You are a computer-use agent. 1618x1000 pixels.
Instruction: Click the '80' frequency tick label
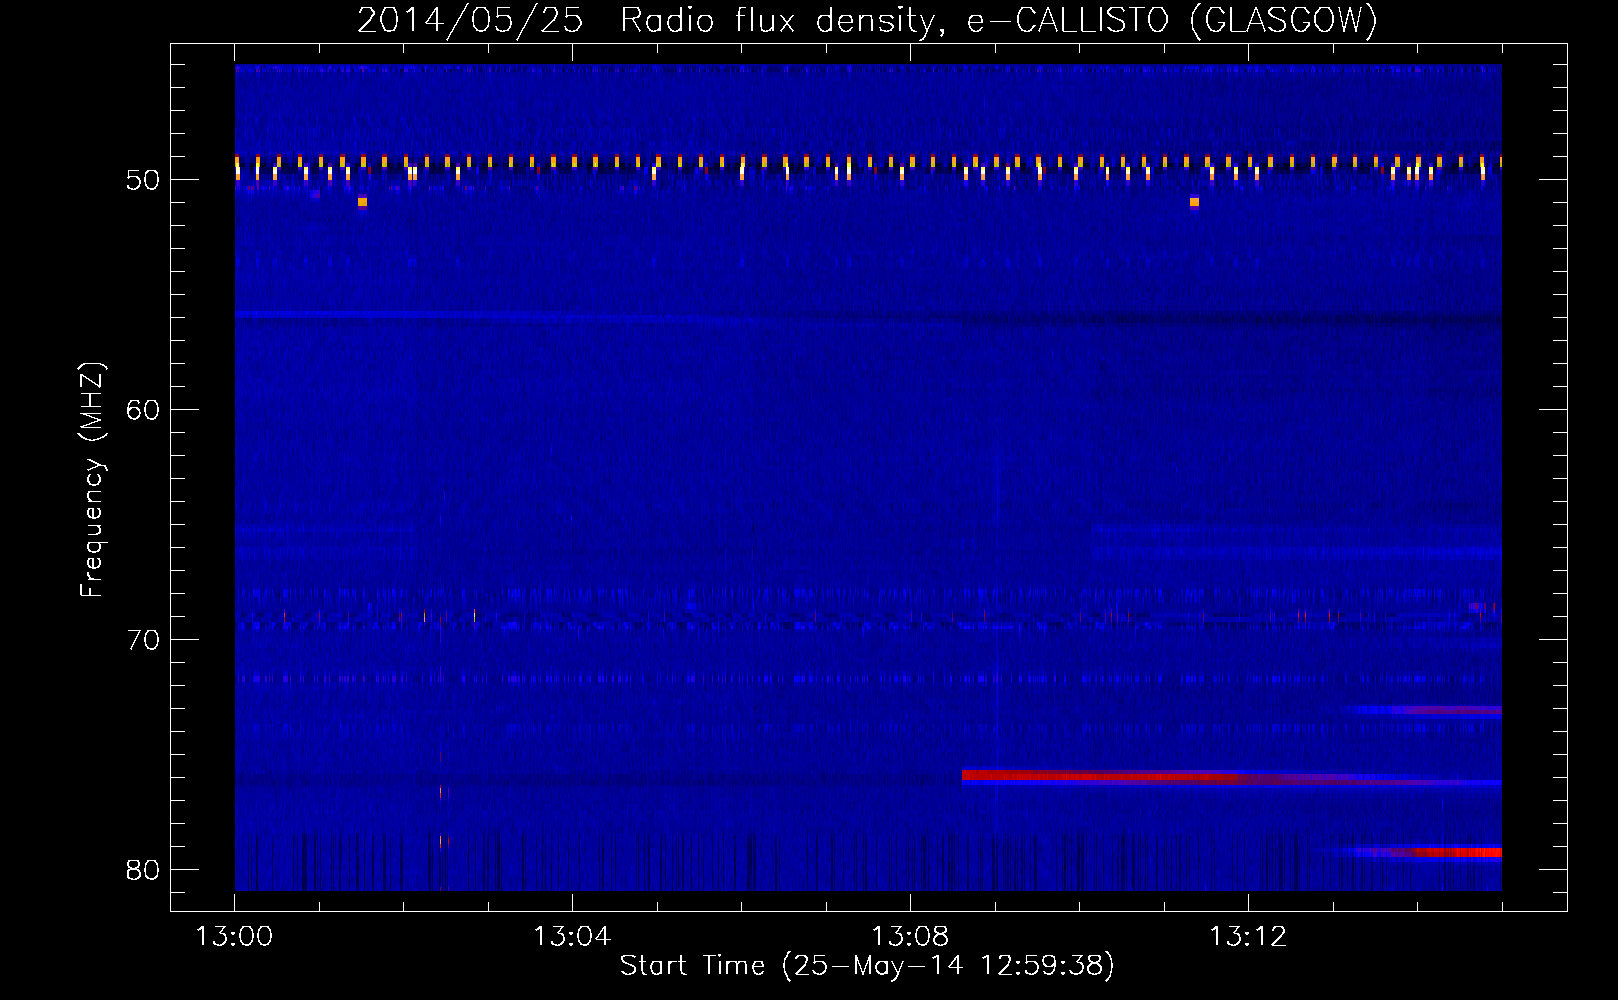tap(143, 870)
